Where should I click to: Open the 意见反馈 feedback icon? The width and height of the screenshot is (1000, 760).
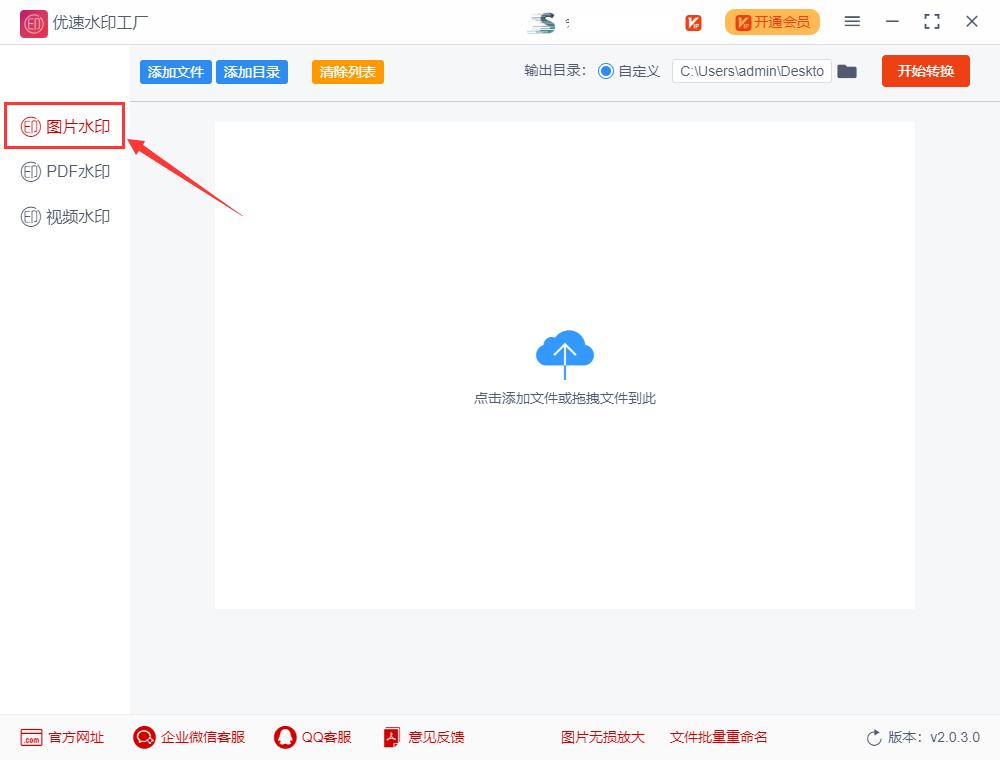[390, 737]
